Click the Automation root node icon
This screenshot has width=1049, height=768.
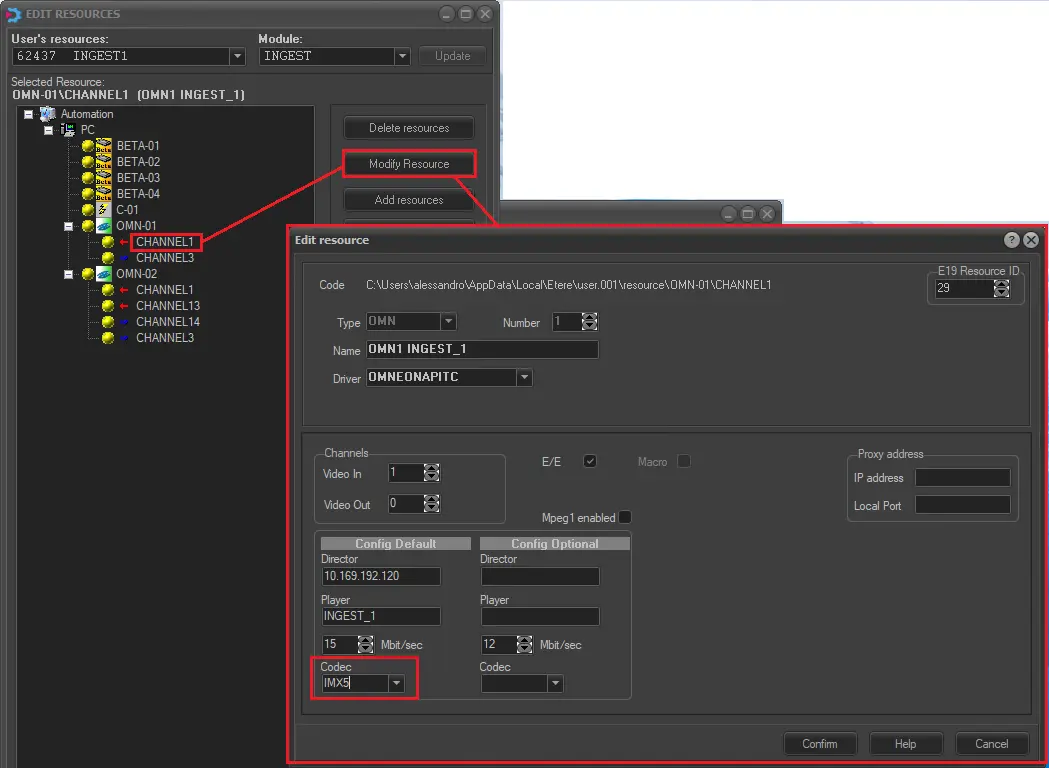(x=48, y=114)
